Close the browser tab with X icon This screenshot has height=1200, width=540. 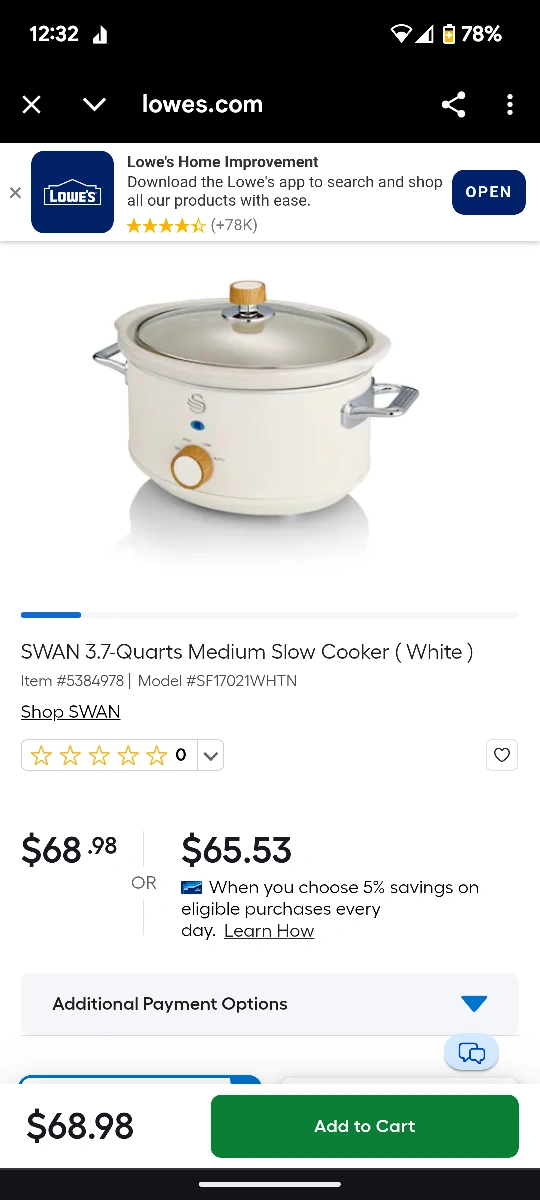32,105
